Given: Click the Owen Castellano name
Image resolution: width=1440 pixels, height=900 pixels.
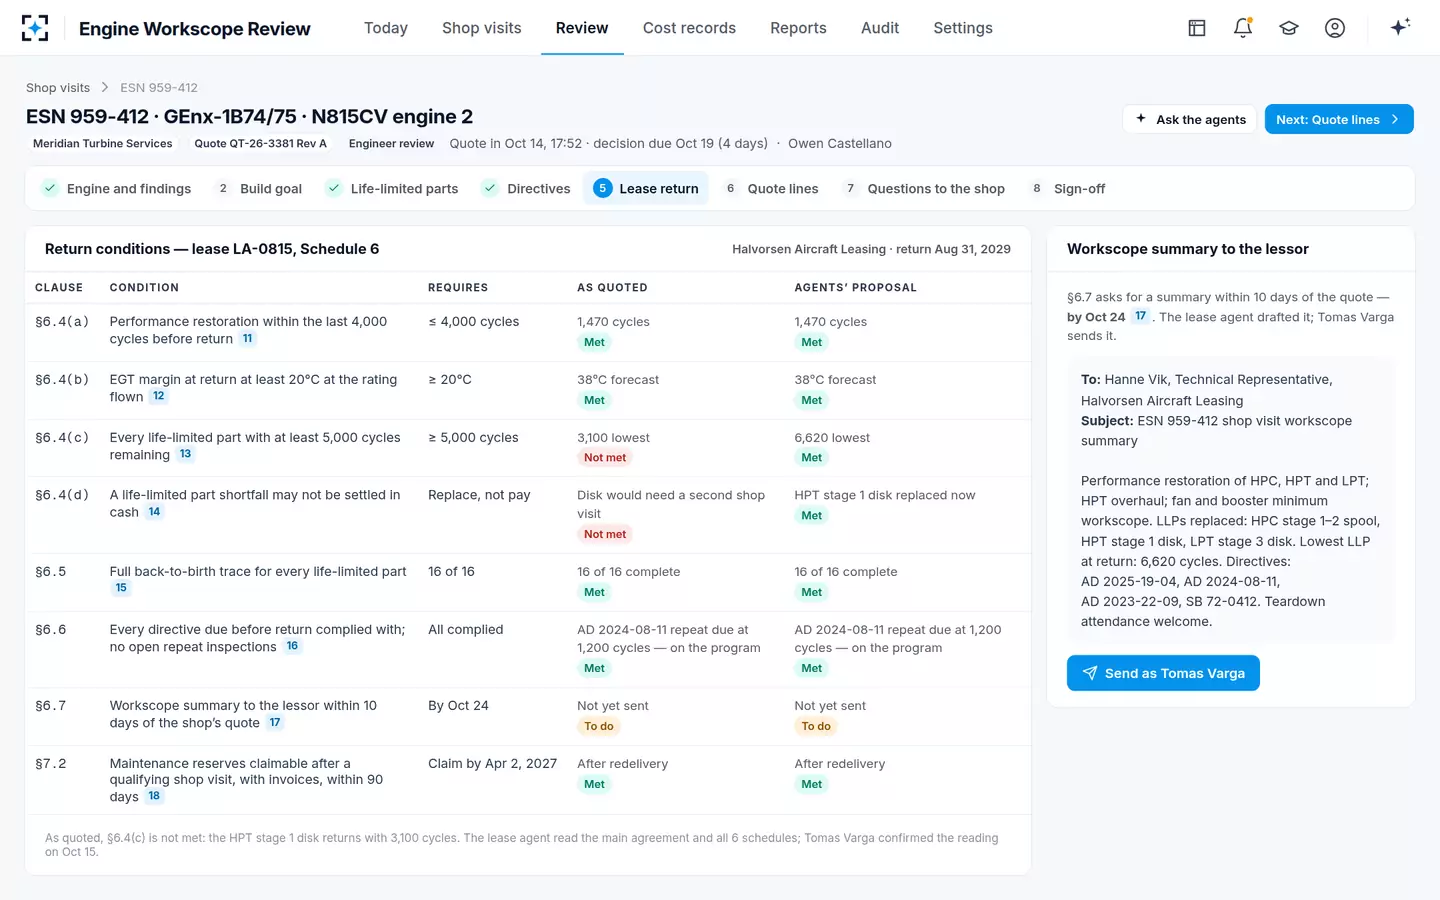Looking at the screenshot, I should point(840,144).
